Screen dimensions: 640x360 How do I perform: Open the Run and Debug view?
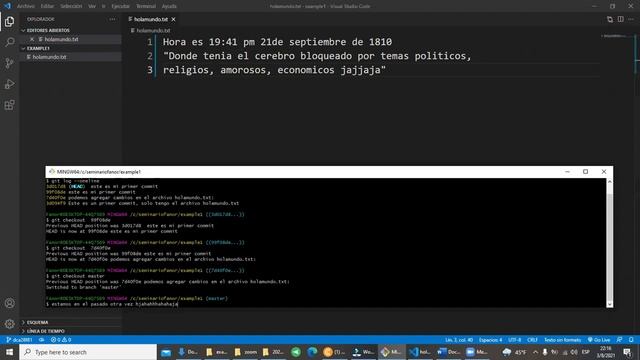[9, 84]
